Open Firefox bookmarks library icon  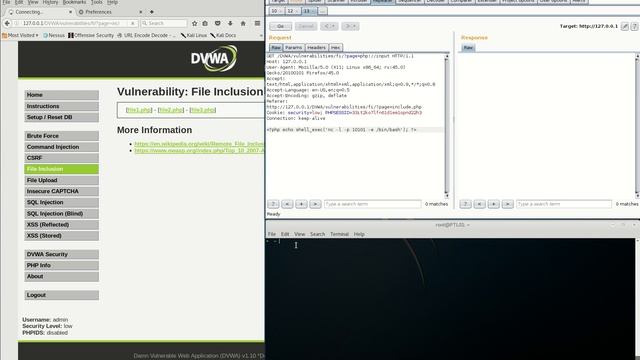(205, 23)
